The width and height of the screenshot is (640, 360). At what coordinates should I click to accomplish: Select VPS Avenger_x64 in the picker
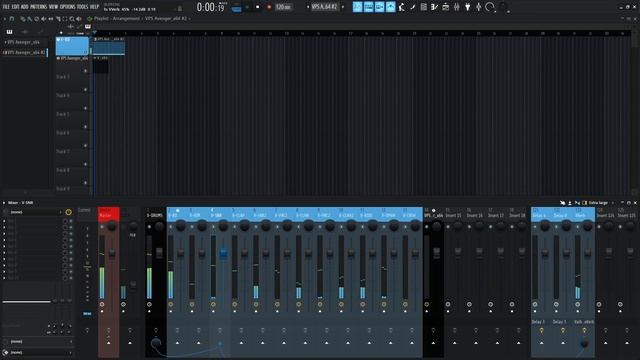point(23,42)
